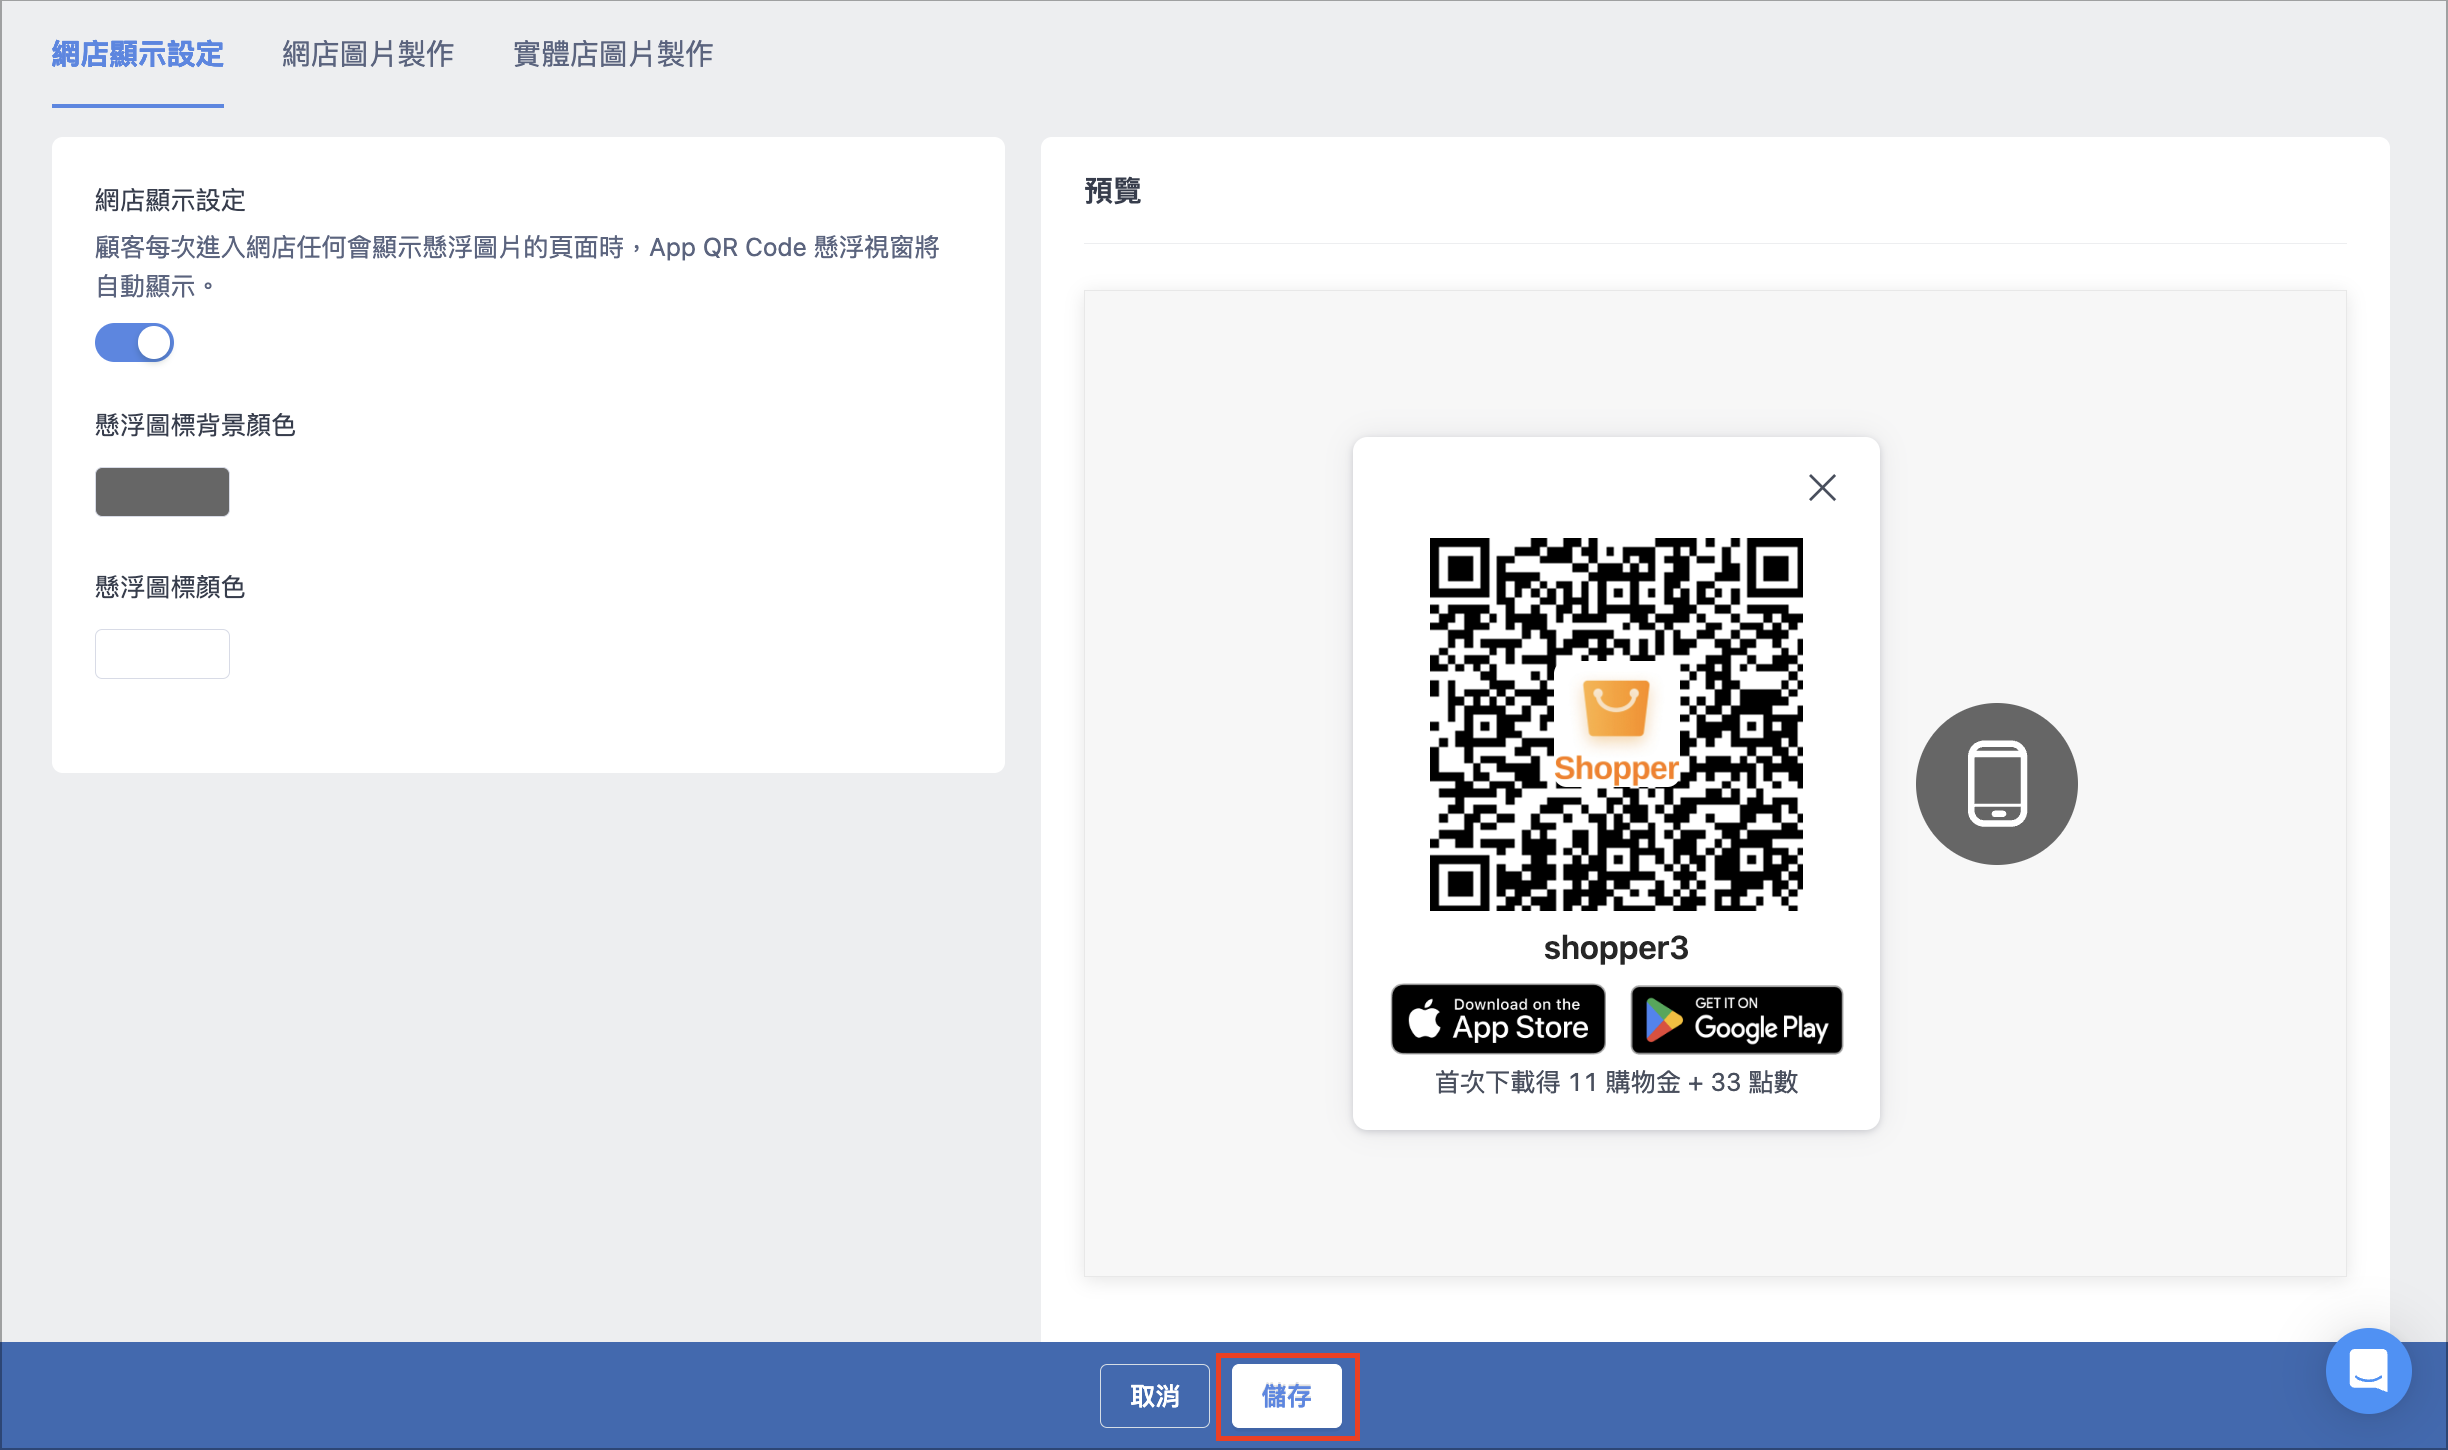Switch to the 網店顯示設定 tab
The image size is (2448, 1450).
(x=138, y=55)
